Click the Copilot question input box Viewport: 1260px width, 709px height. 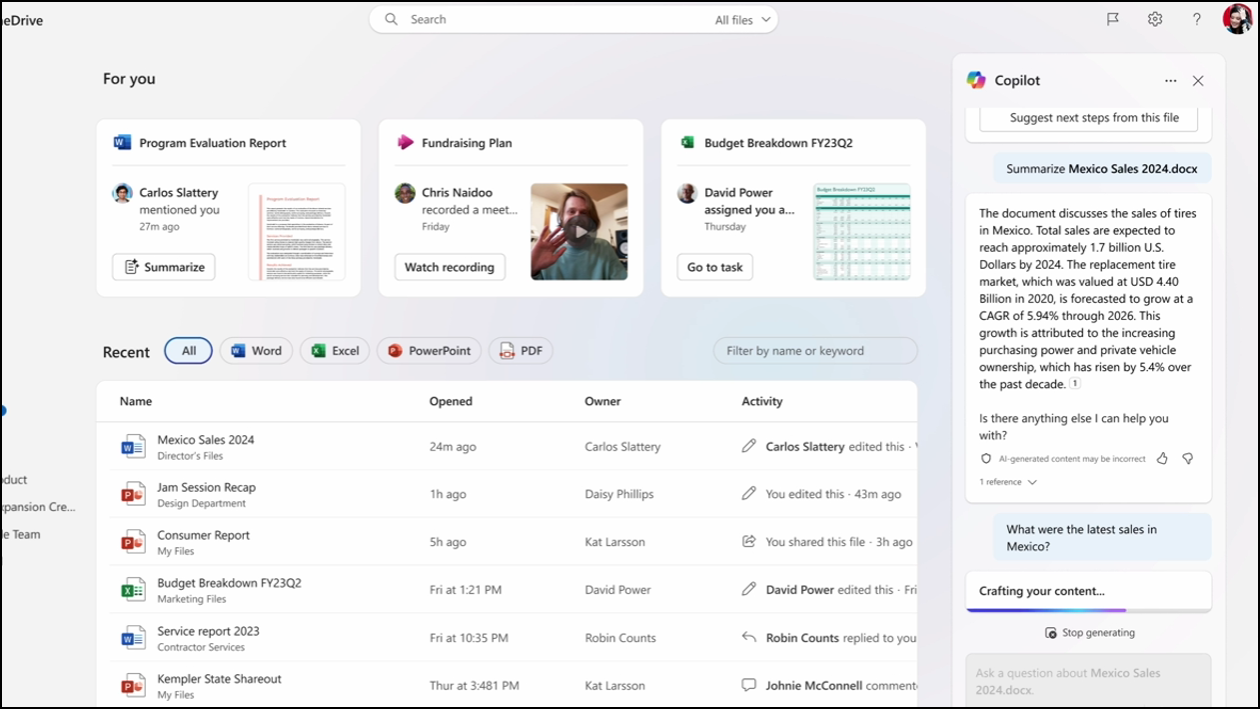[x=1088, y=681]
